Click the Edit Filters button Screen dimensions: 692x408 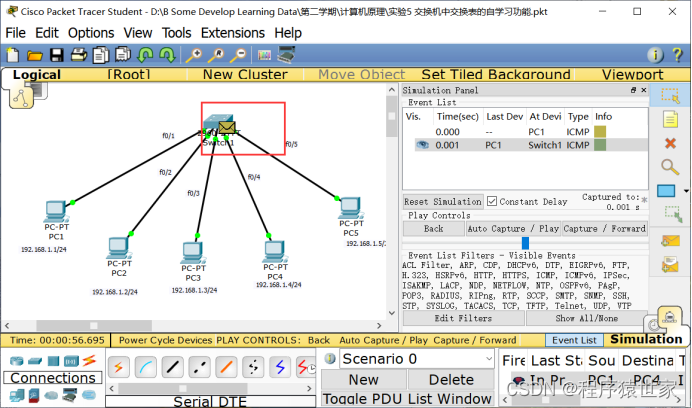click(463, 318)
